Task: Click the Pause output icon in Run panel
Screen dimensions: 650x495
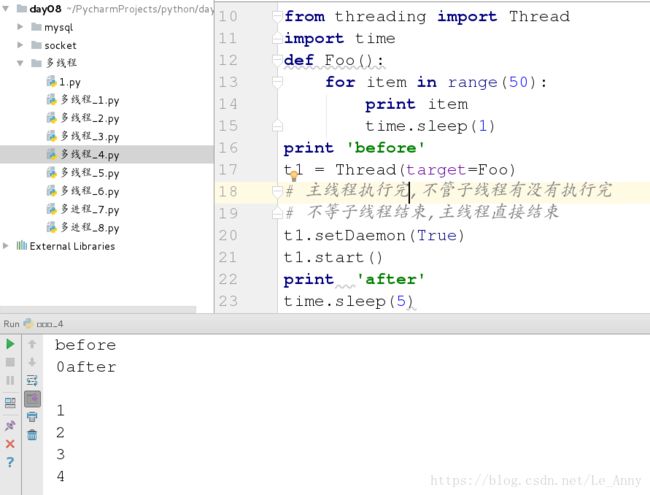Action: coord(10,380)
